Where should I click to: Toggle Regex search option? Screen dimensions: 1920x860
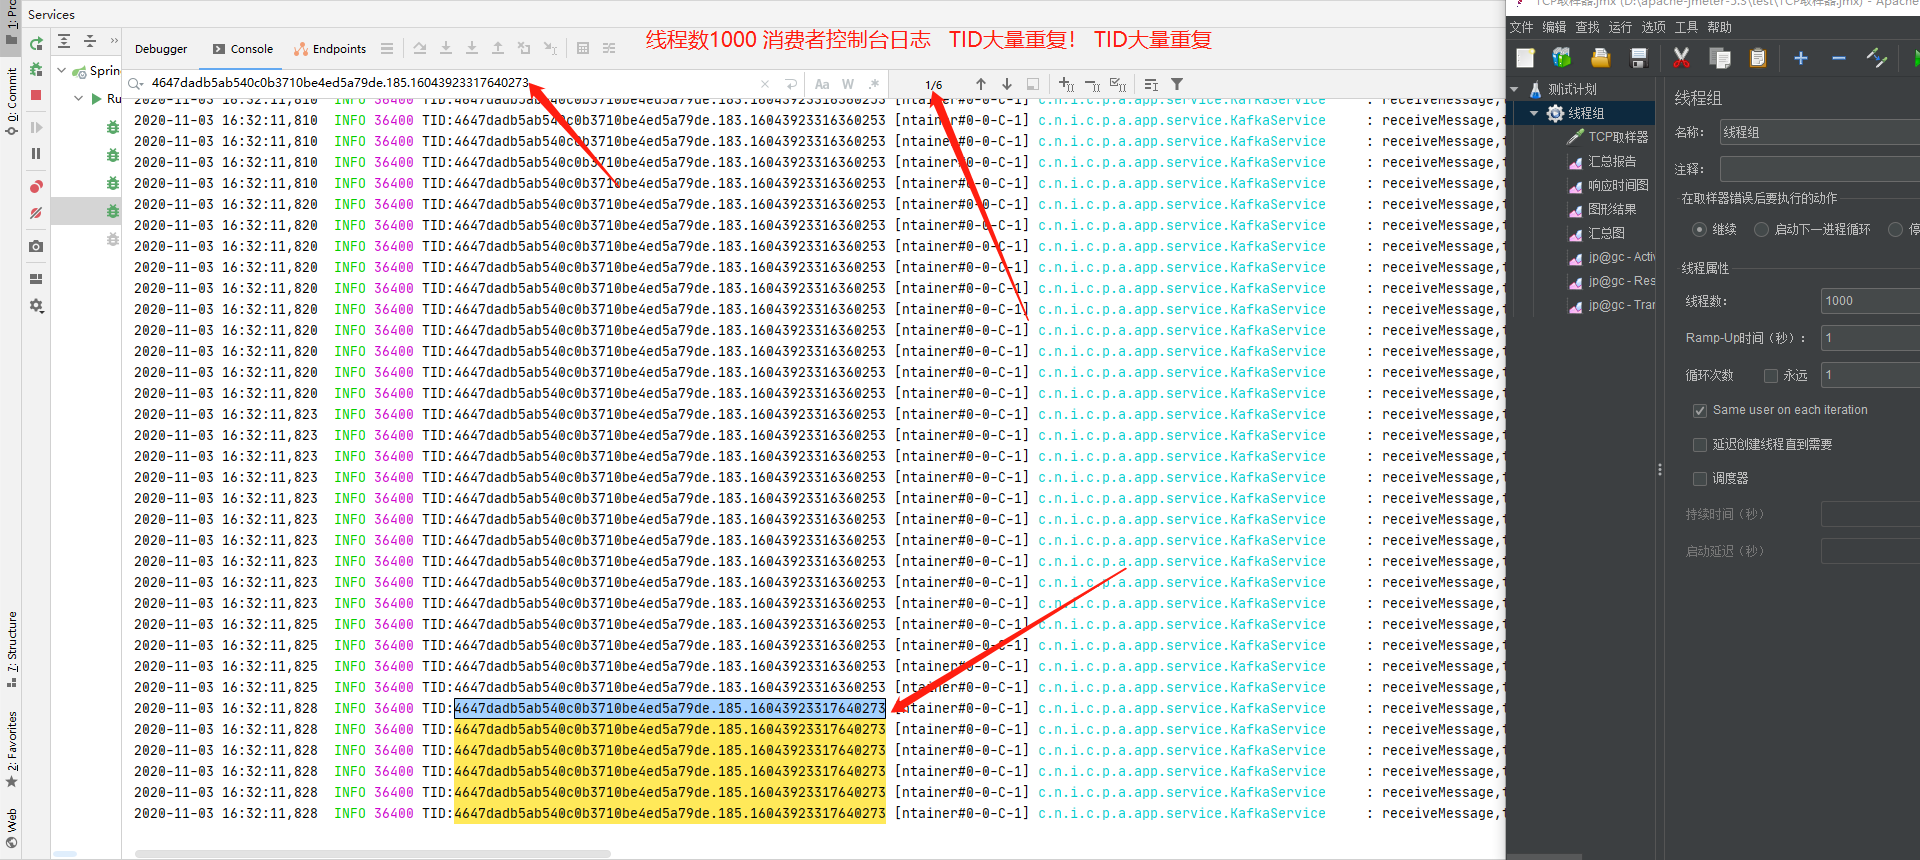click(x=874, y=84)
